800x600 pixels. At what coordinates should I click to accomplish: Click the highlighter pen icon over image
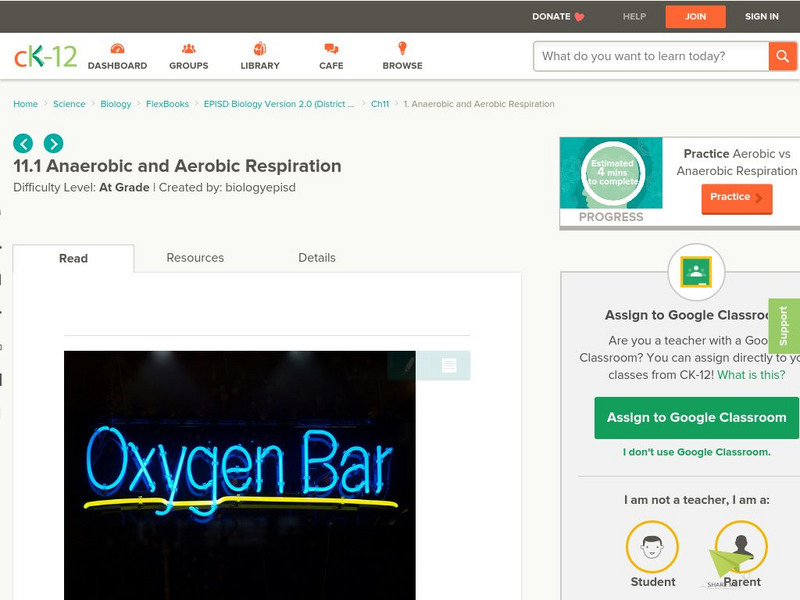pyautogui.click(x=408, y=365)
